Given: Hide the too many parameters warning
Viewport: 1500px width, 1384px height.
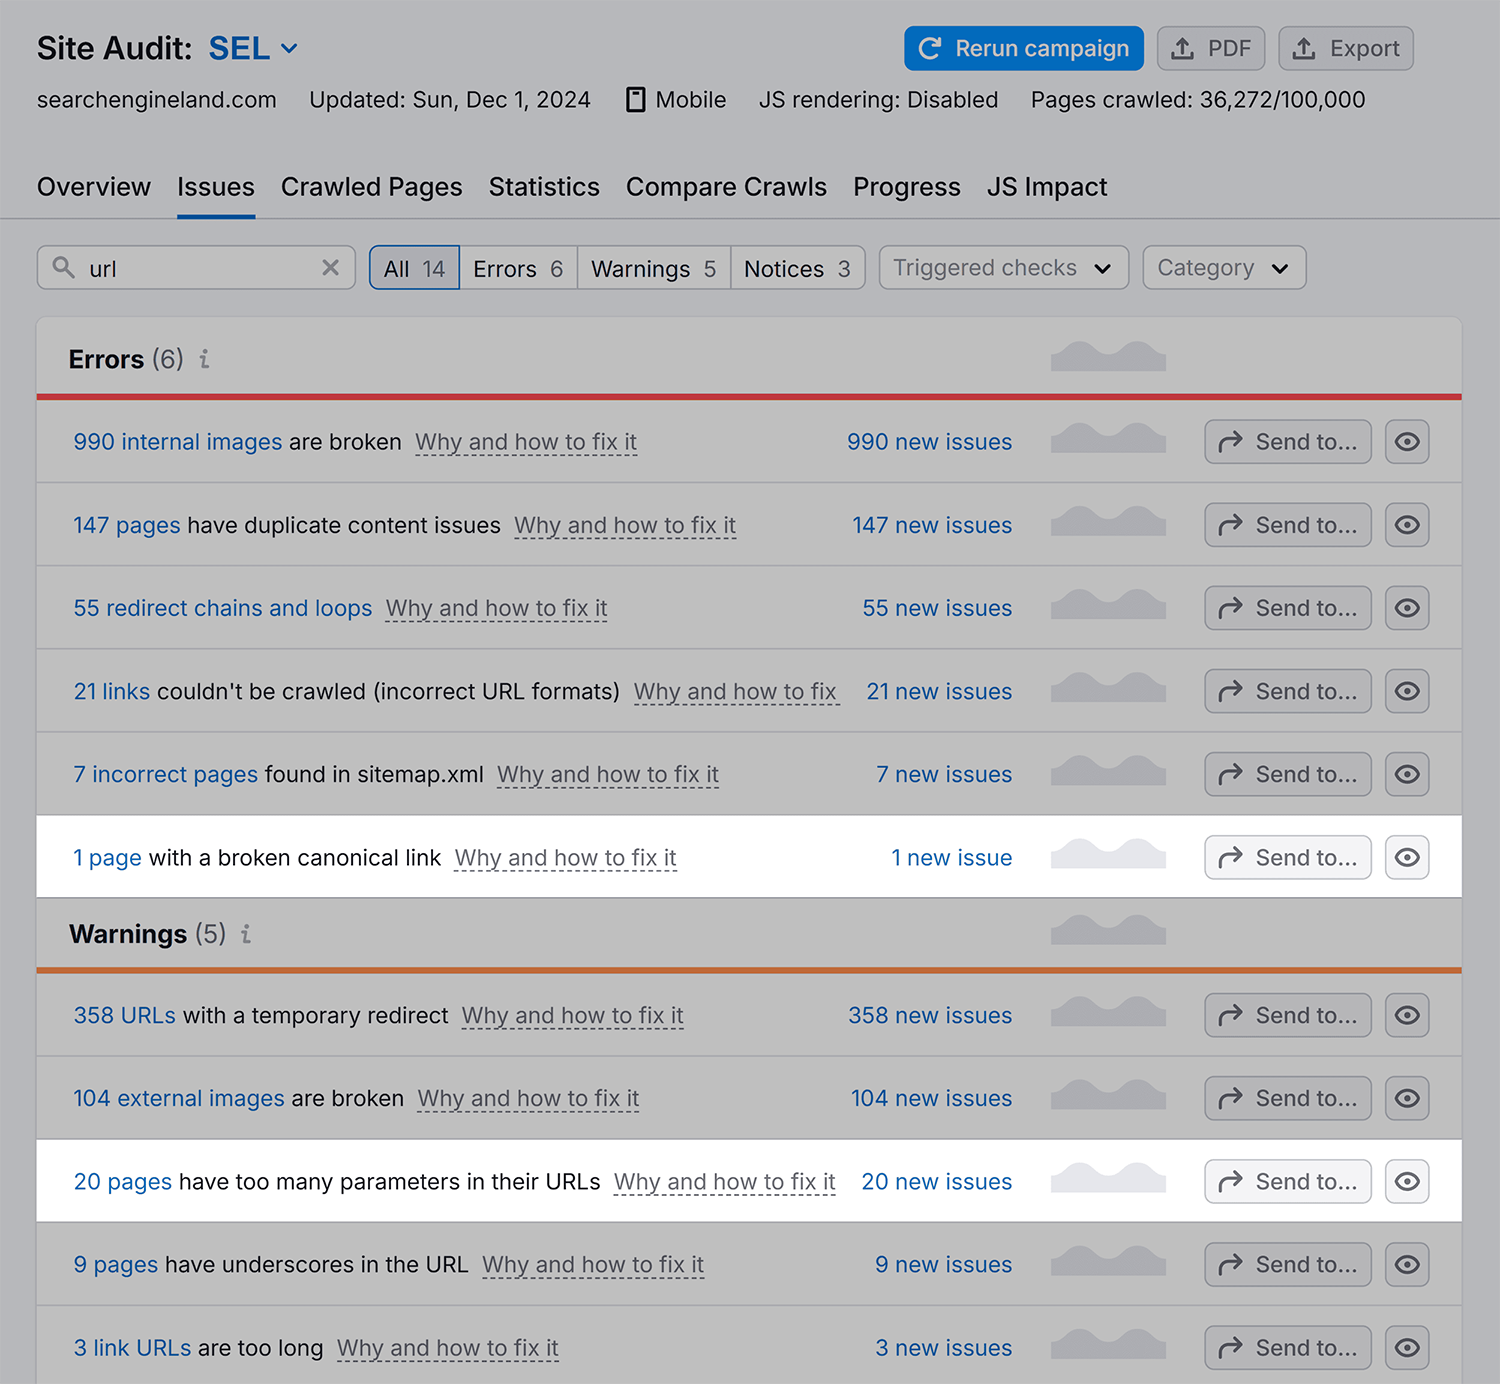Looking at the screenshot, I should point(1407,1181).
